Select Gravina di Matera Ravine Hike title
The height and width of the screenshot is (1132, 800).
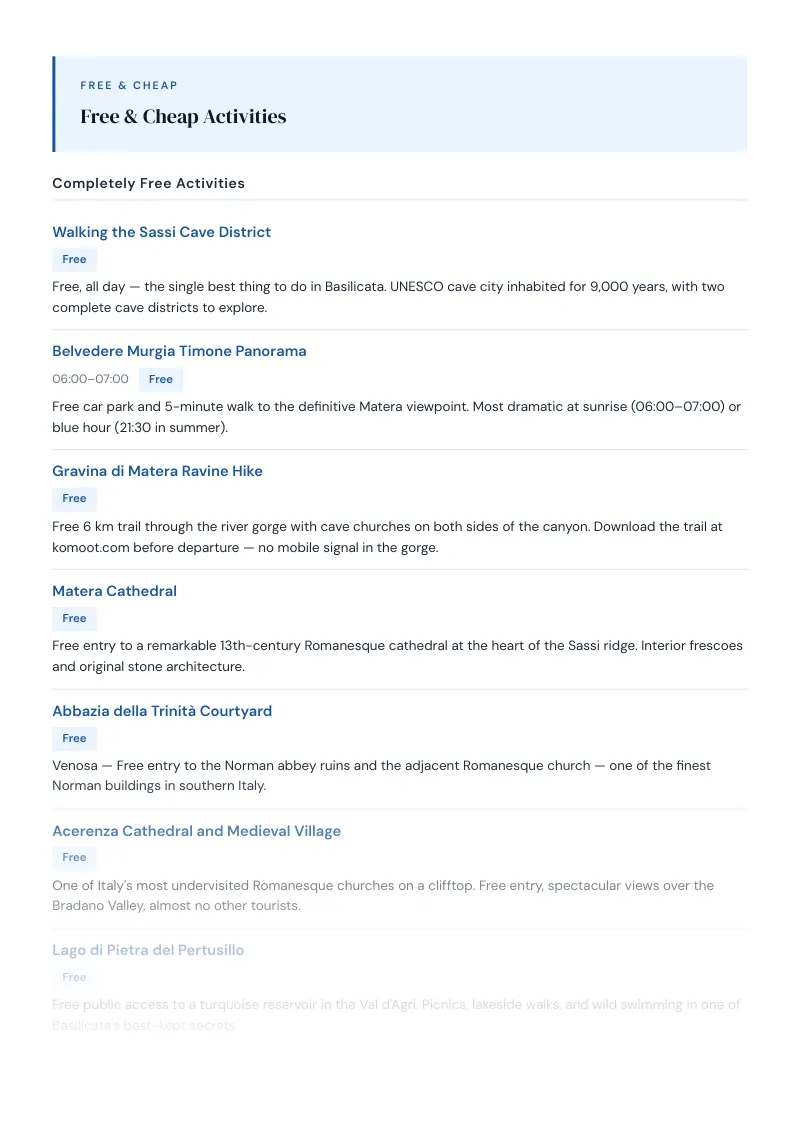(157, 471)
